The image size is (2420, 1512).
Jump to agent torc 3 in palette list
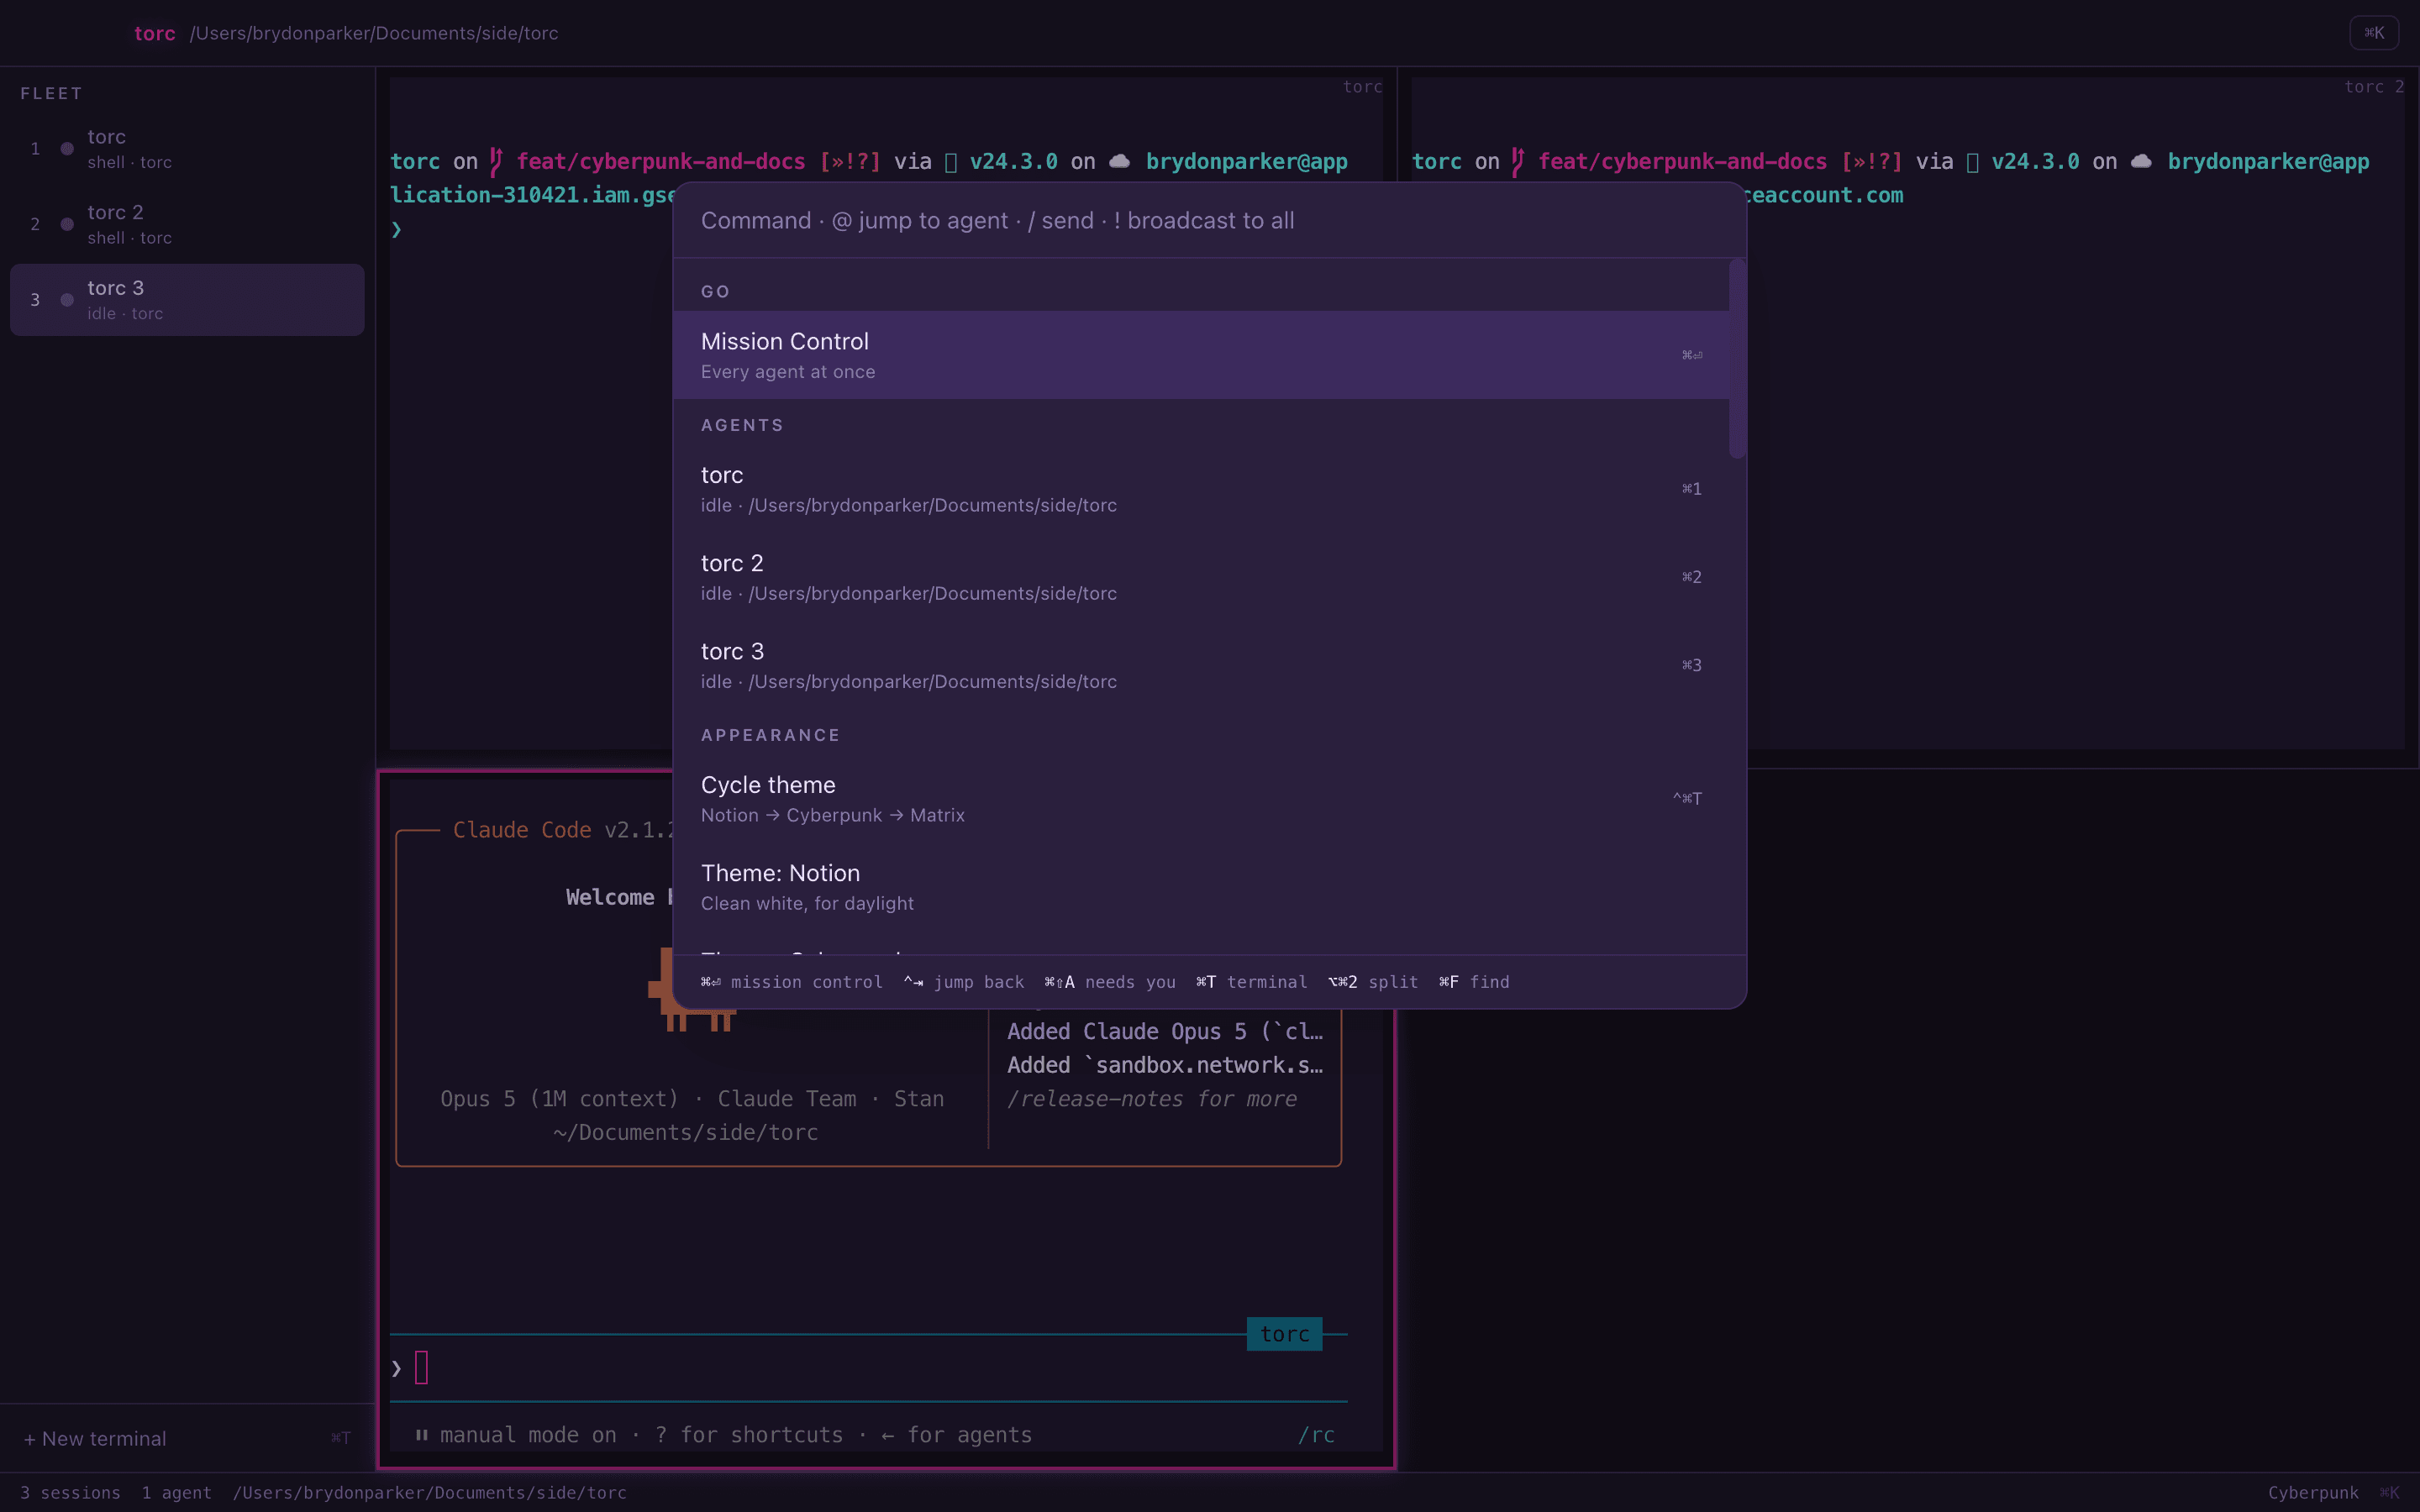pos(1201,665)
